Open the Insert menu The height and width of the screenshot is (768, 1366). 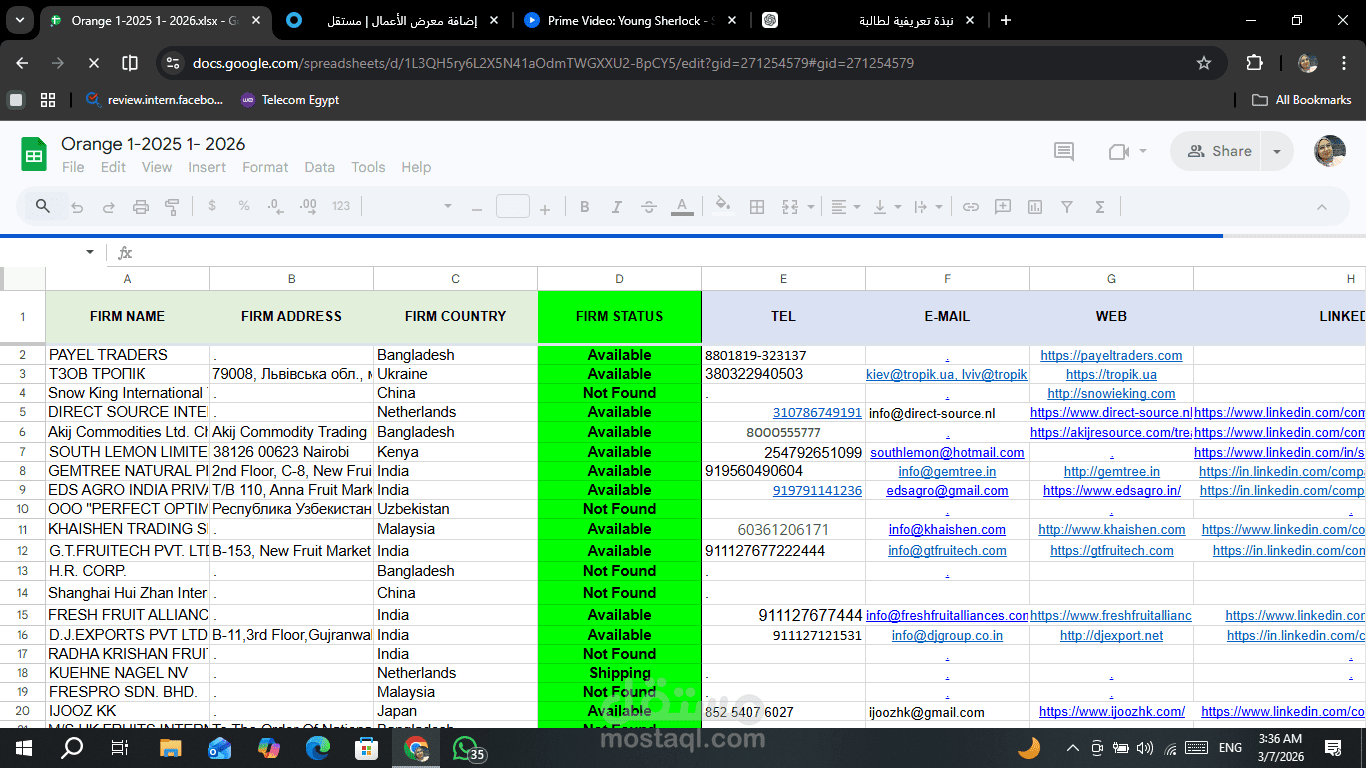(x=207, y=167)
